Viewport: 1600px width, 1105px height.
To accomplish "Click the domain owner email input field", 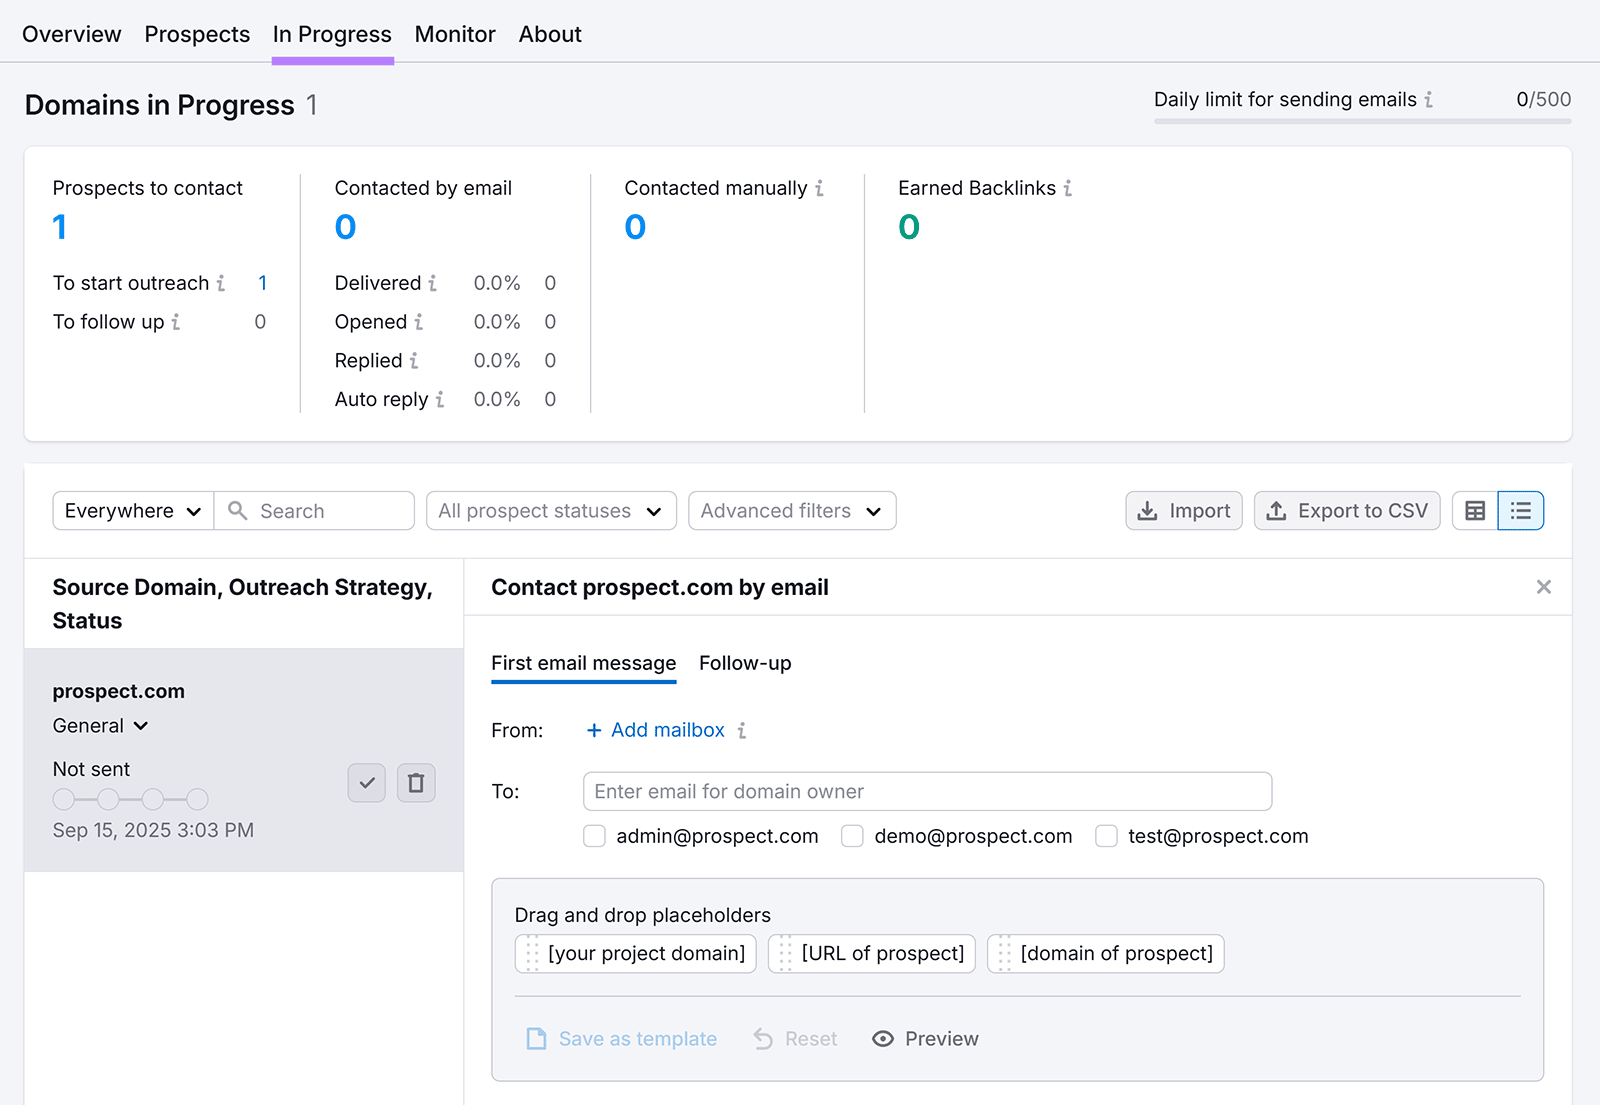I will coord(926,791).
